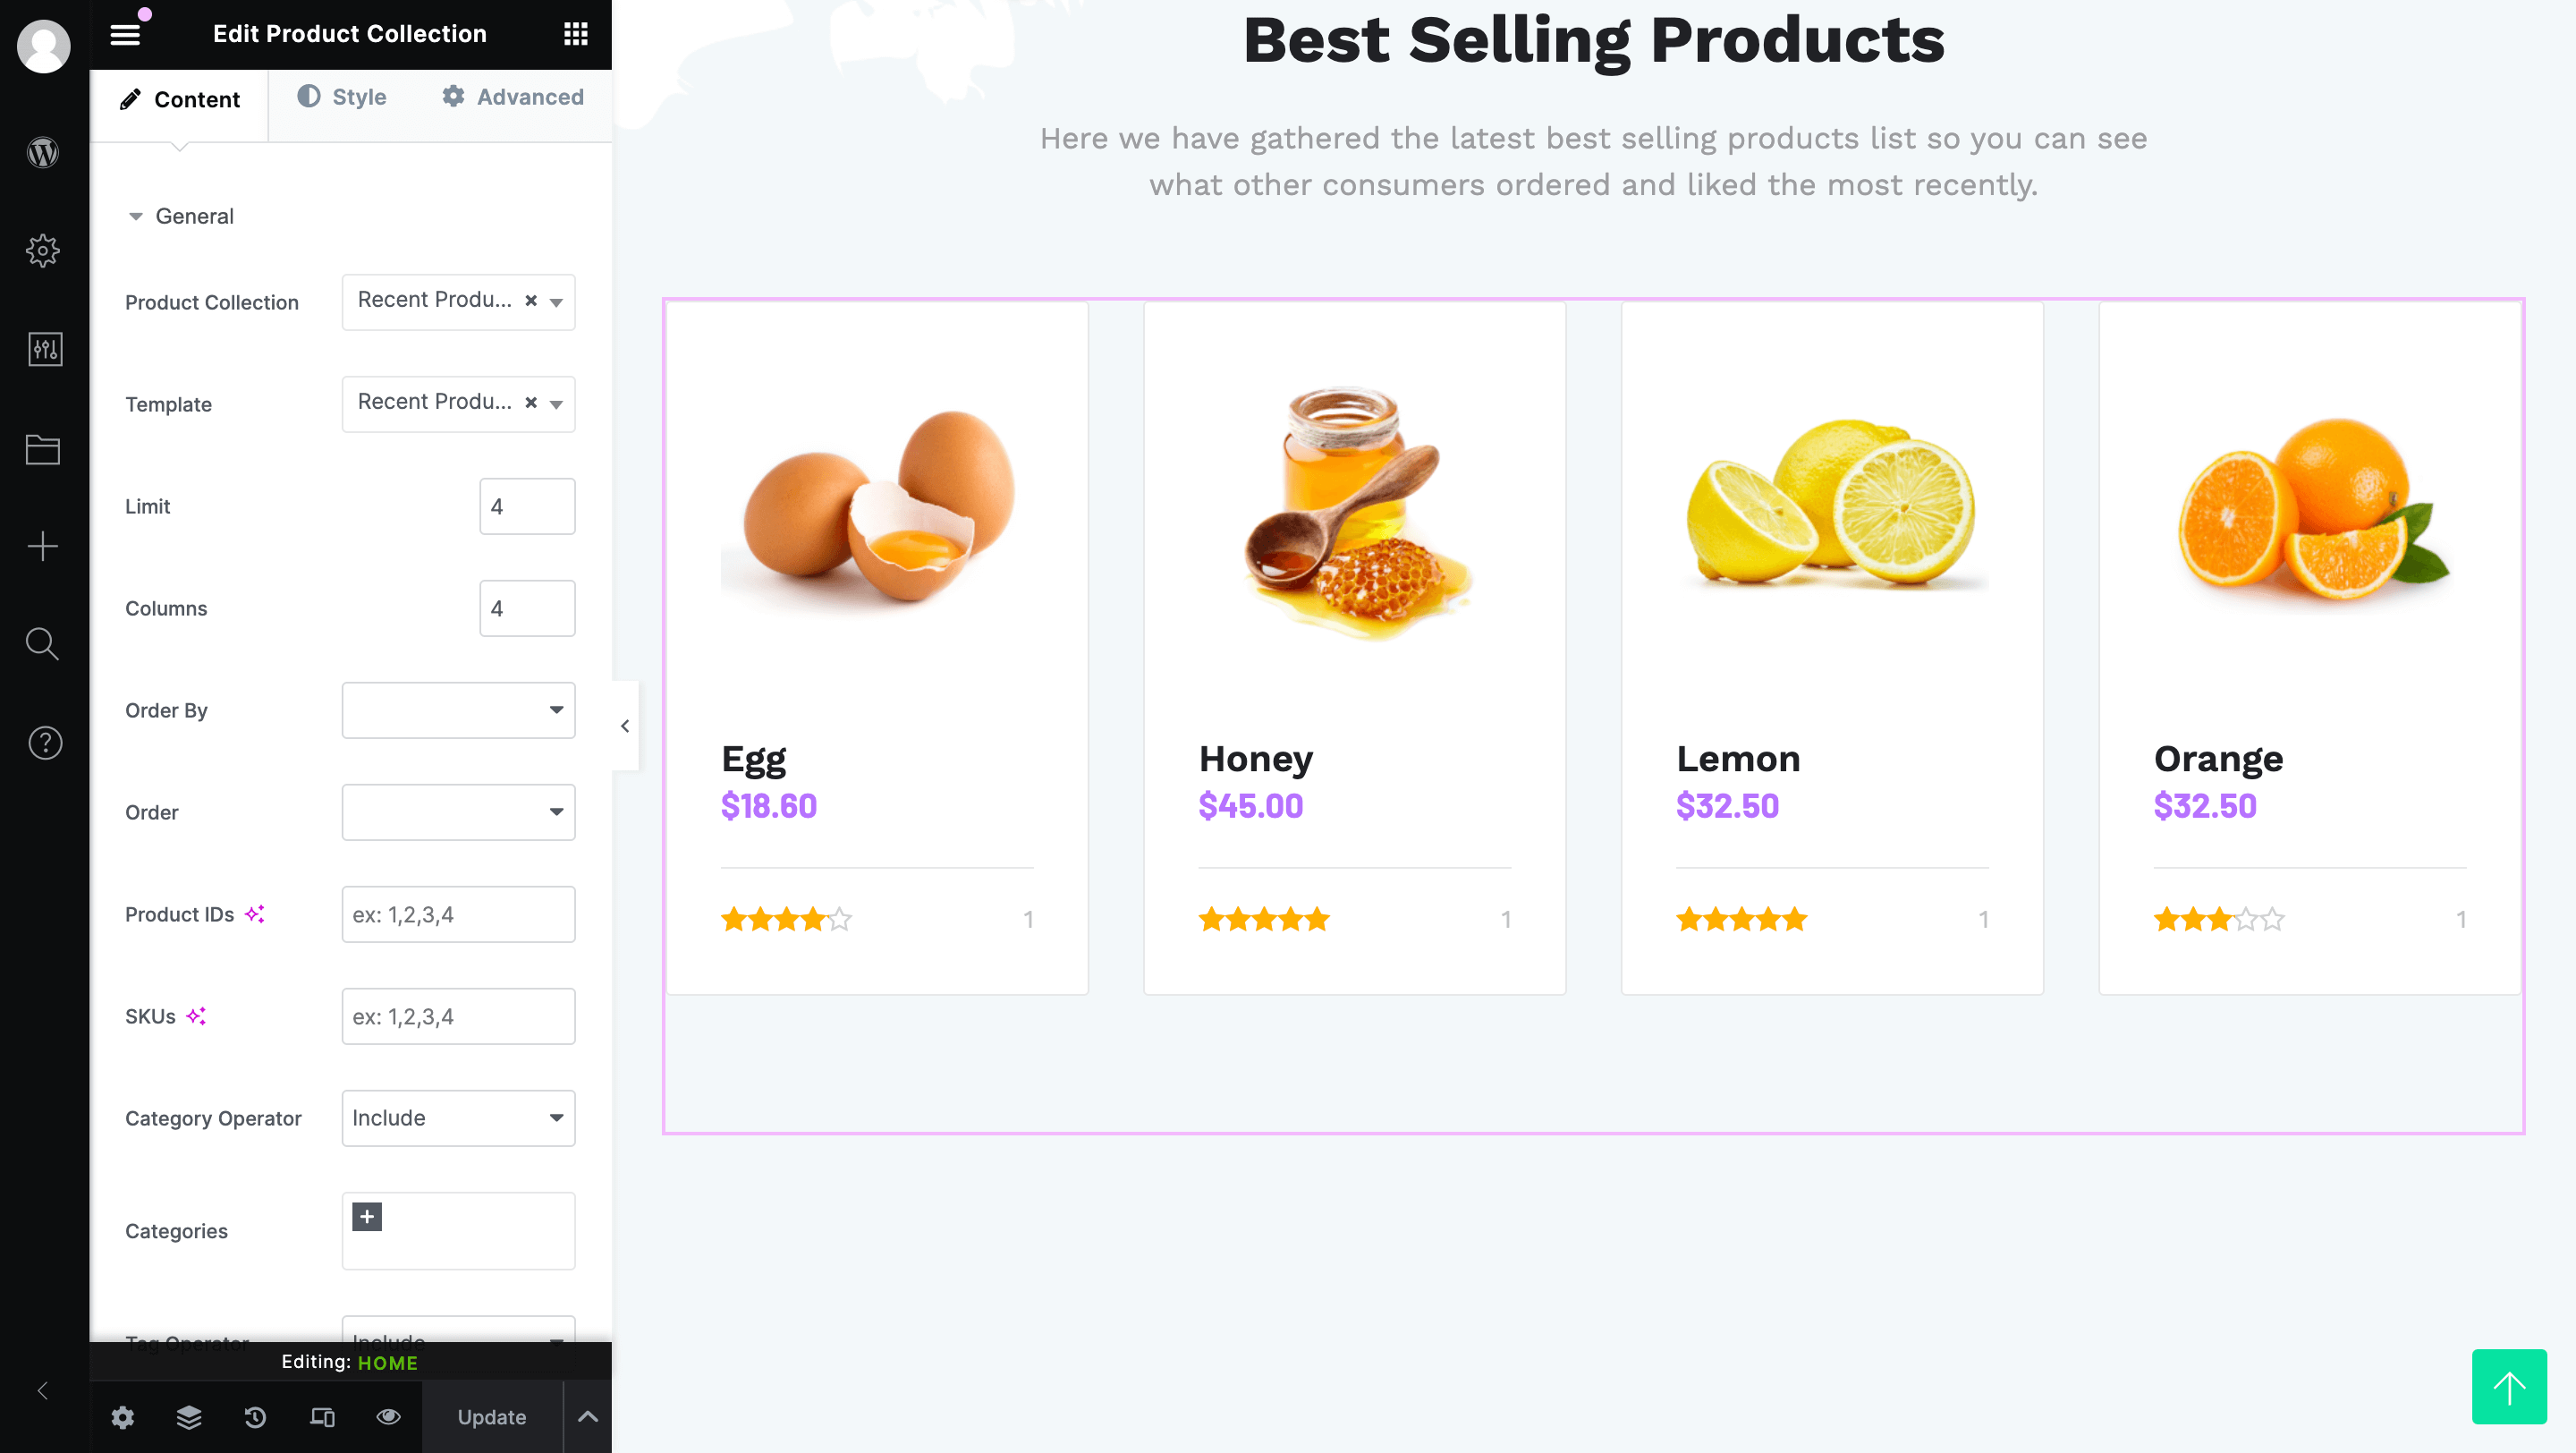Viewport: 2576px width, 1453px height.
Task: Click the AI sparkle icon beside Product IDs
Action: (256, 913)
